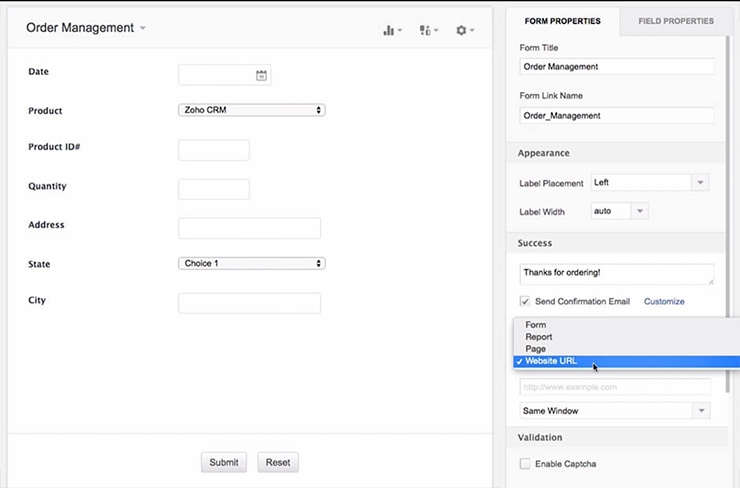Focus the Quantity input field

pos(214,189)
